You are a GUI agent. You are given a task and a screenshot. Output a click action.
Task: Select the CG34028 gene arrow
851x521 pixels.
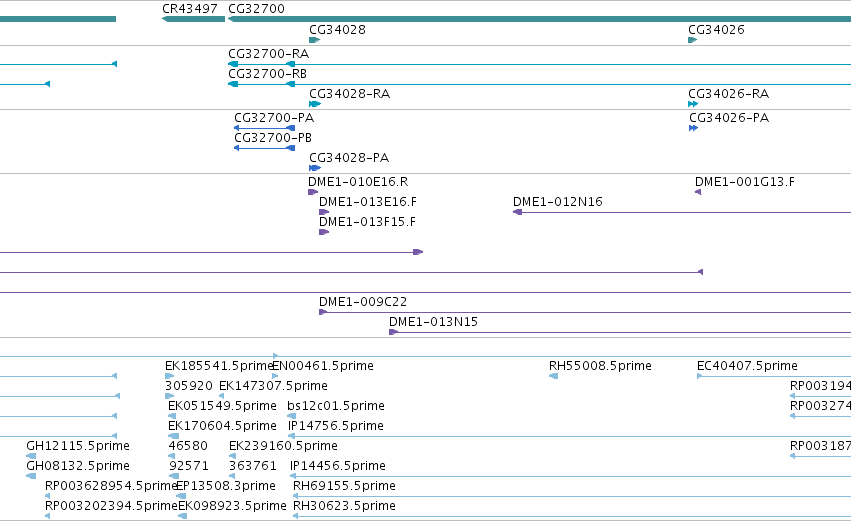(314, 40)
